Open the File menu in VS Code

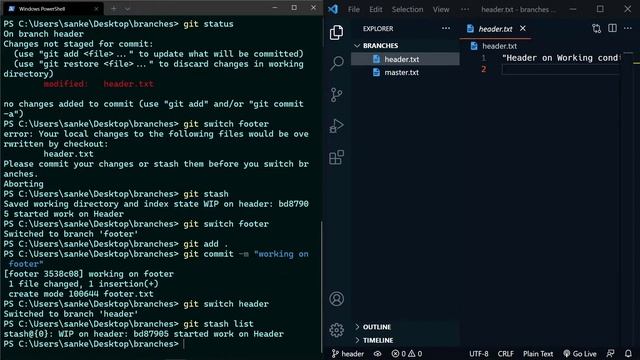click(x=353, y=9)
